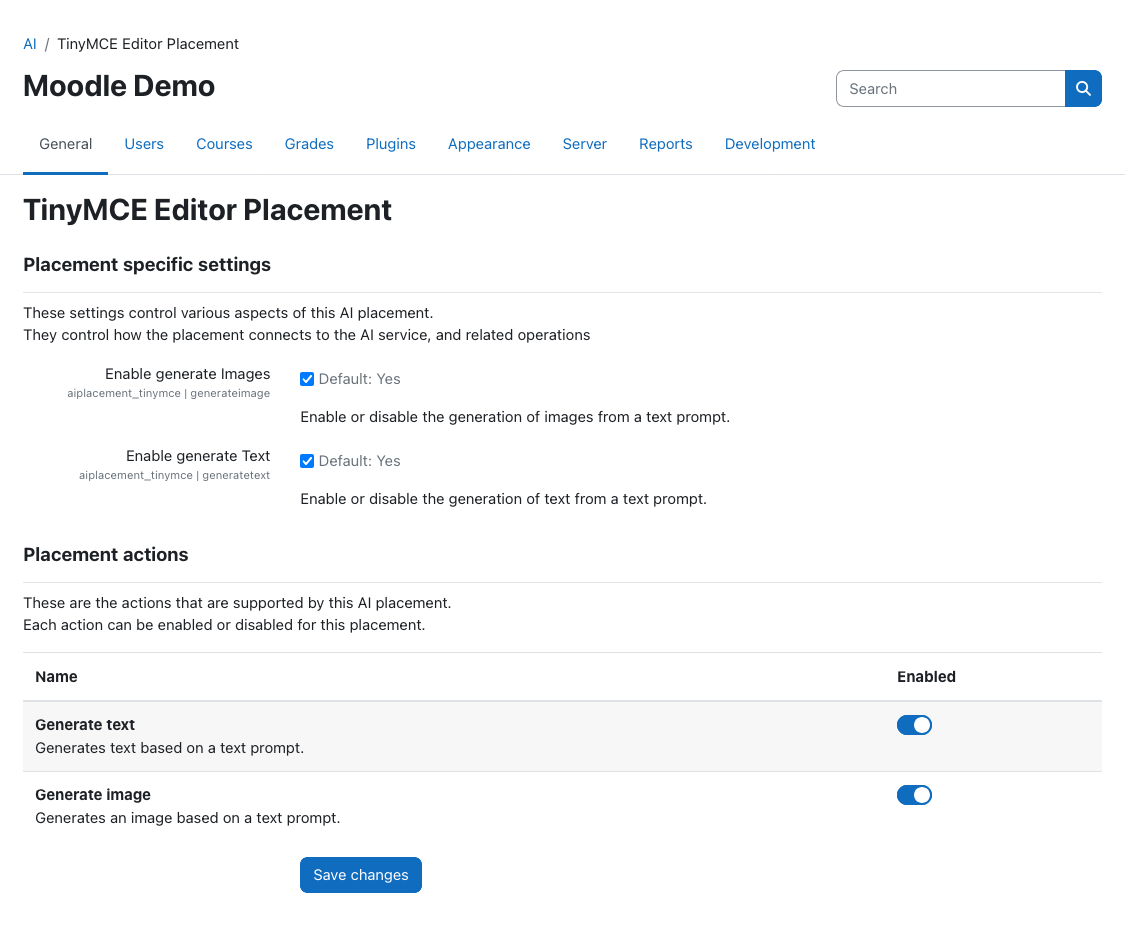The height and width of the screenshot is (933, 1125).
Task: Click the TinyMCE Editor Placement breadcrumb text
Action: [x=148, y=44]
